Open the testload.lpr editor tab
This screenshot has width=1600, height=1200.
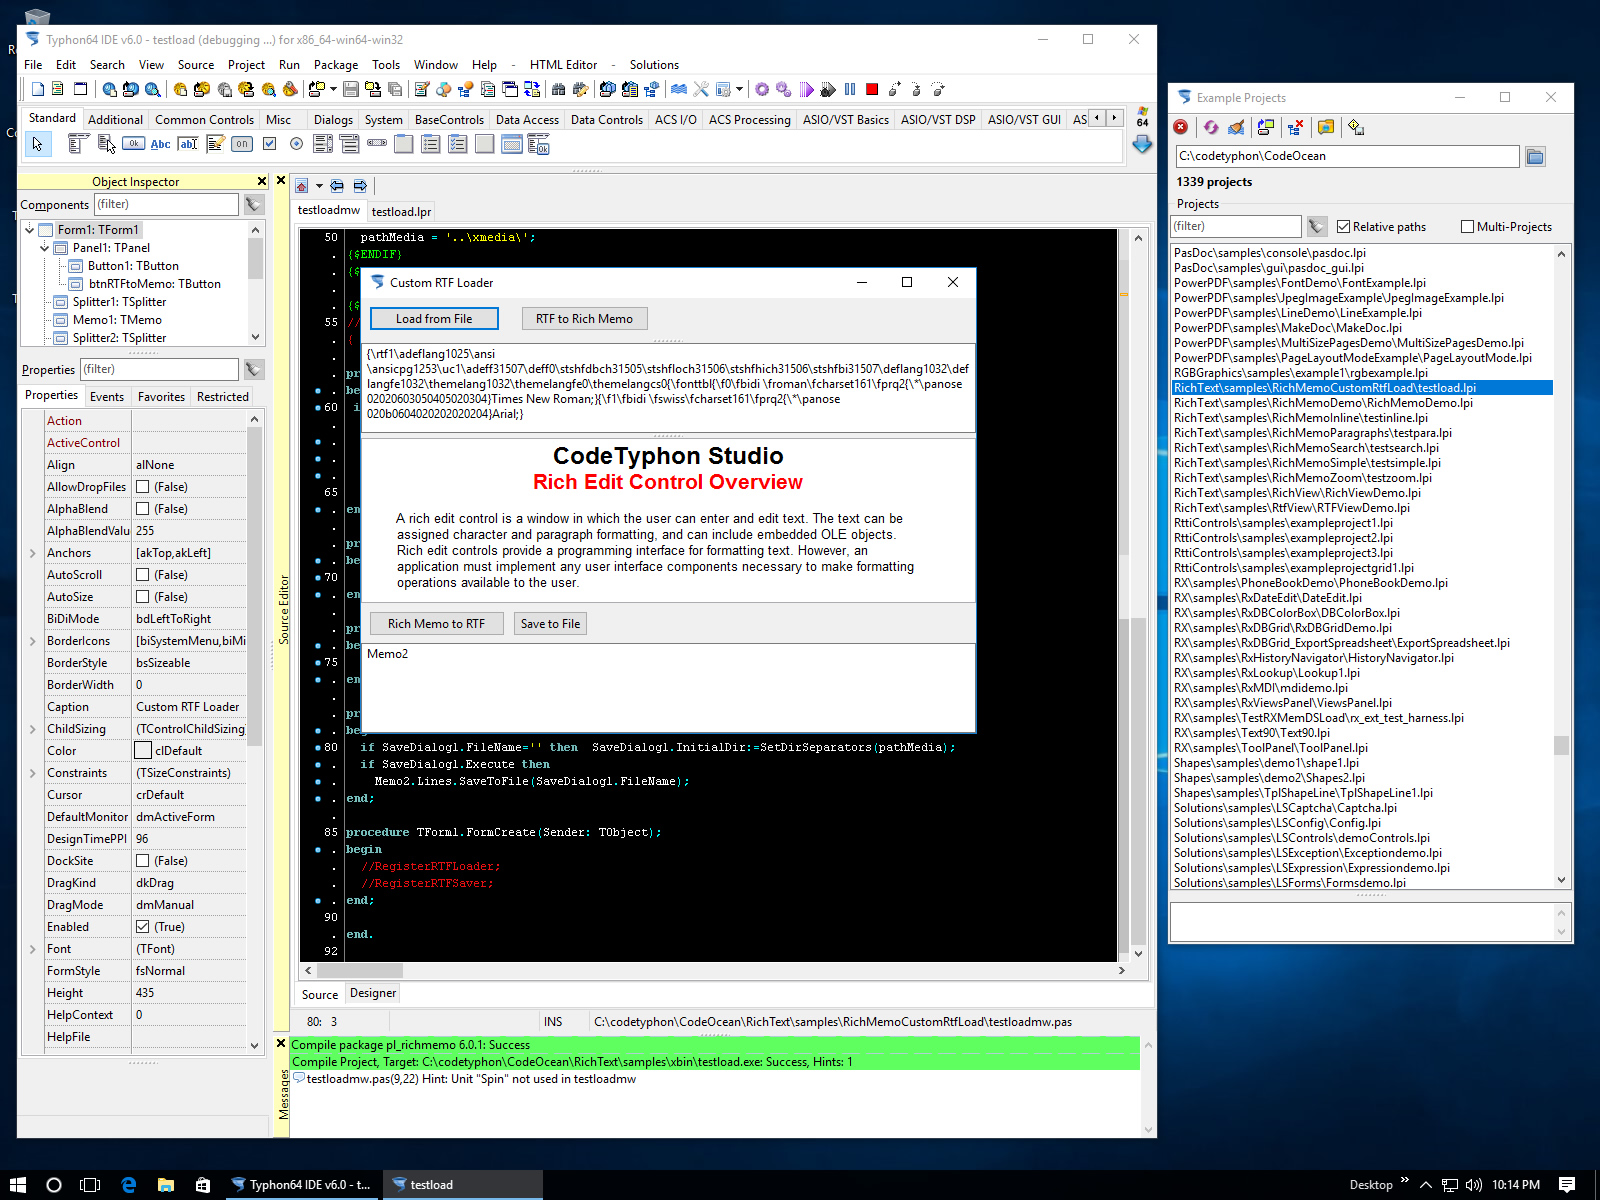401,212
